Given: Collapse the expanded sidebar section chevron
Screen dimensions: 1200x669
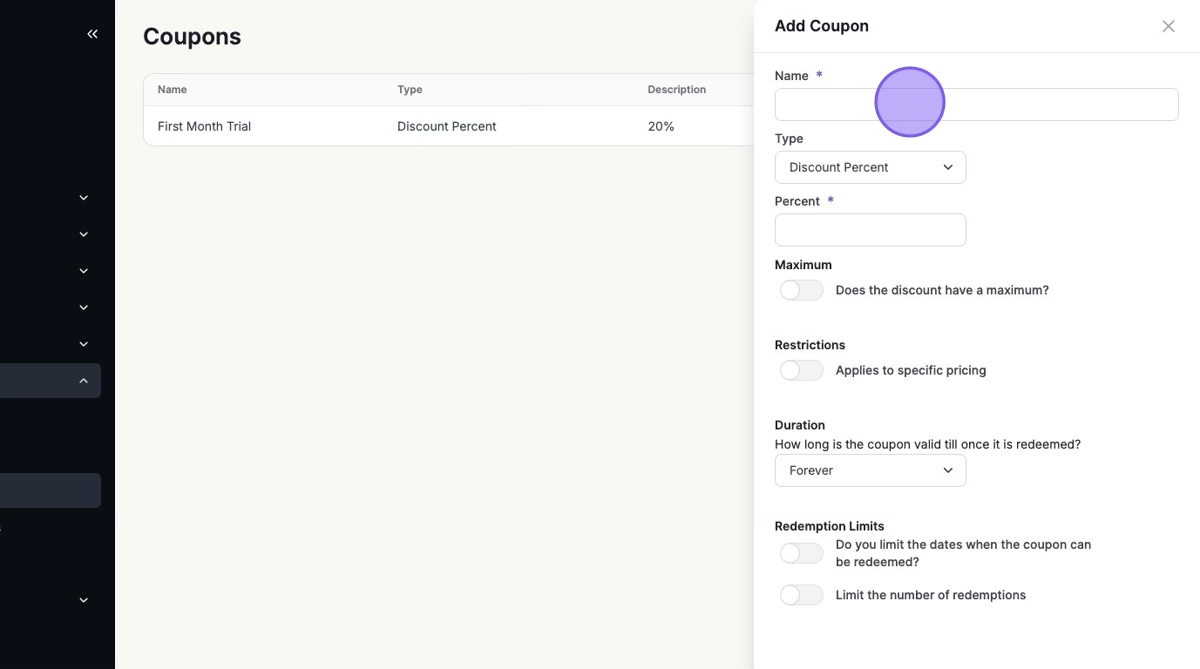Looking at the screenshot, I should [x=84, y=381].
